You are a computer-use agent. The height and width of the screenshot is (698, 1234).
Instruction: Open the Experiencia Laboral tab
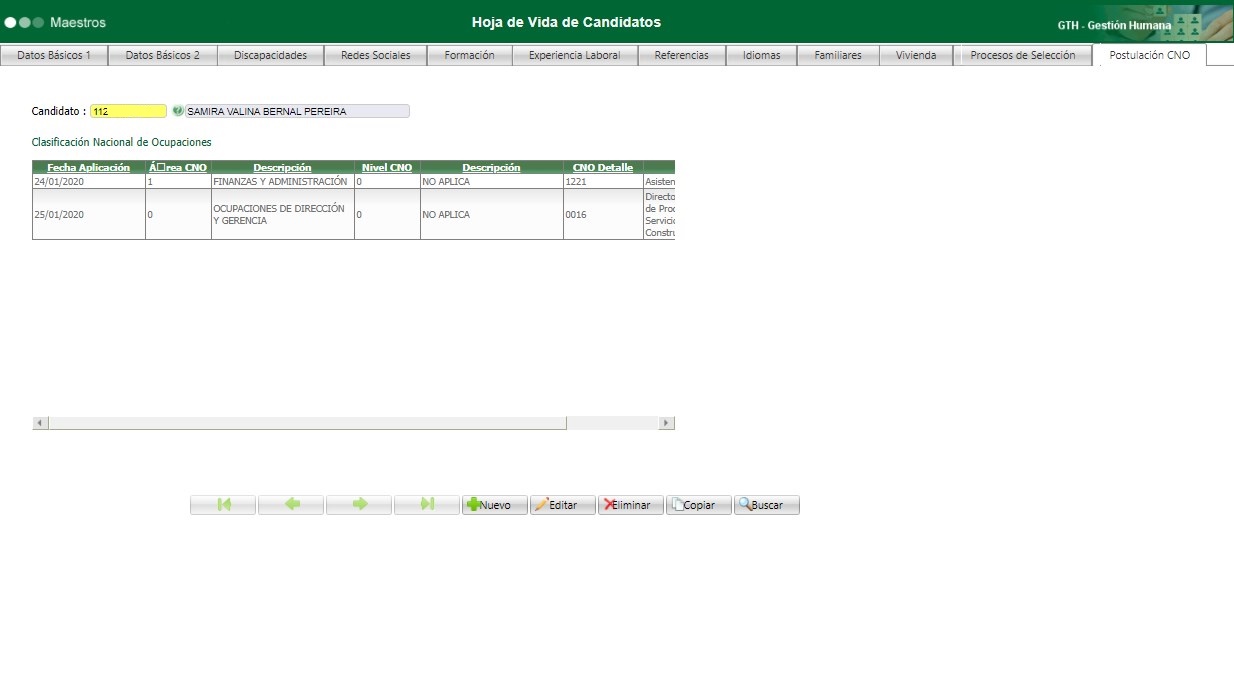coord(575,56)
